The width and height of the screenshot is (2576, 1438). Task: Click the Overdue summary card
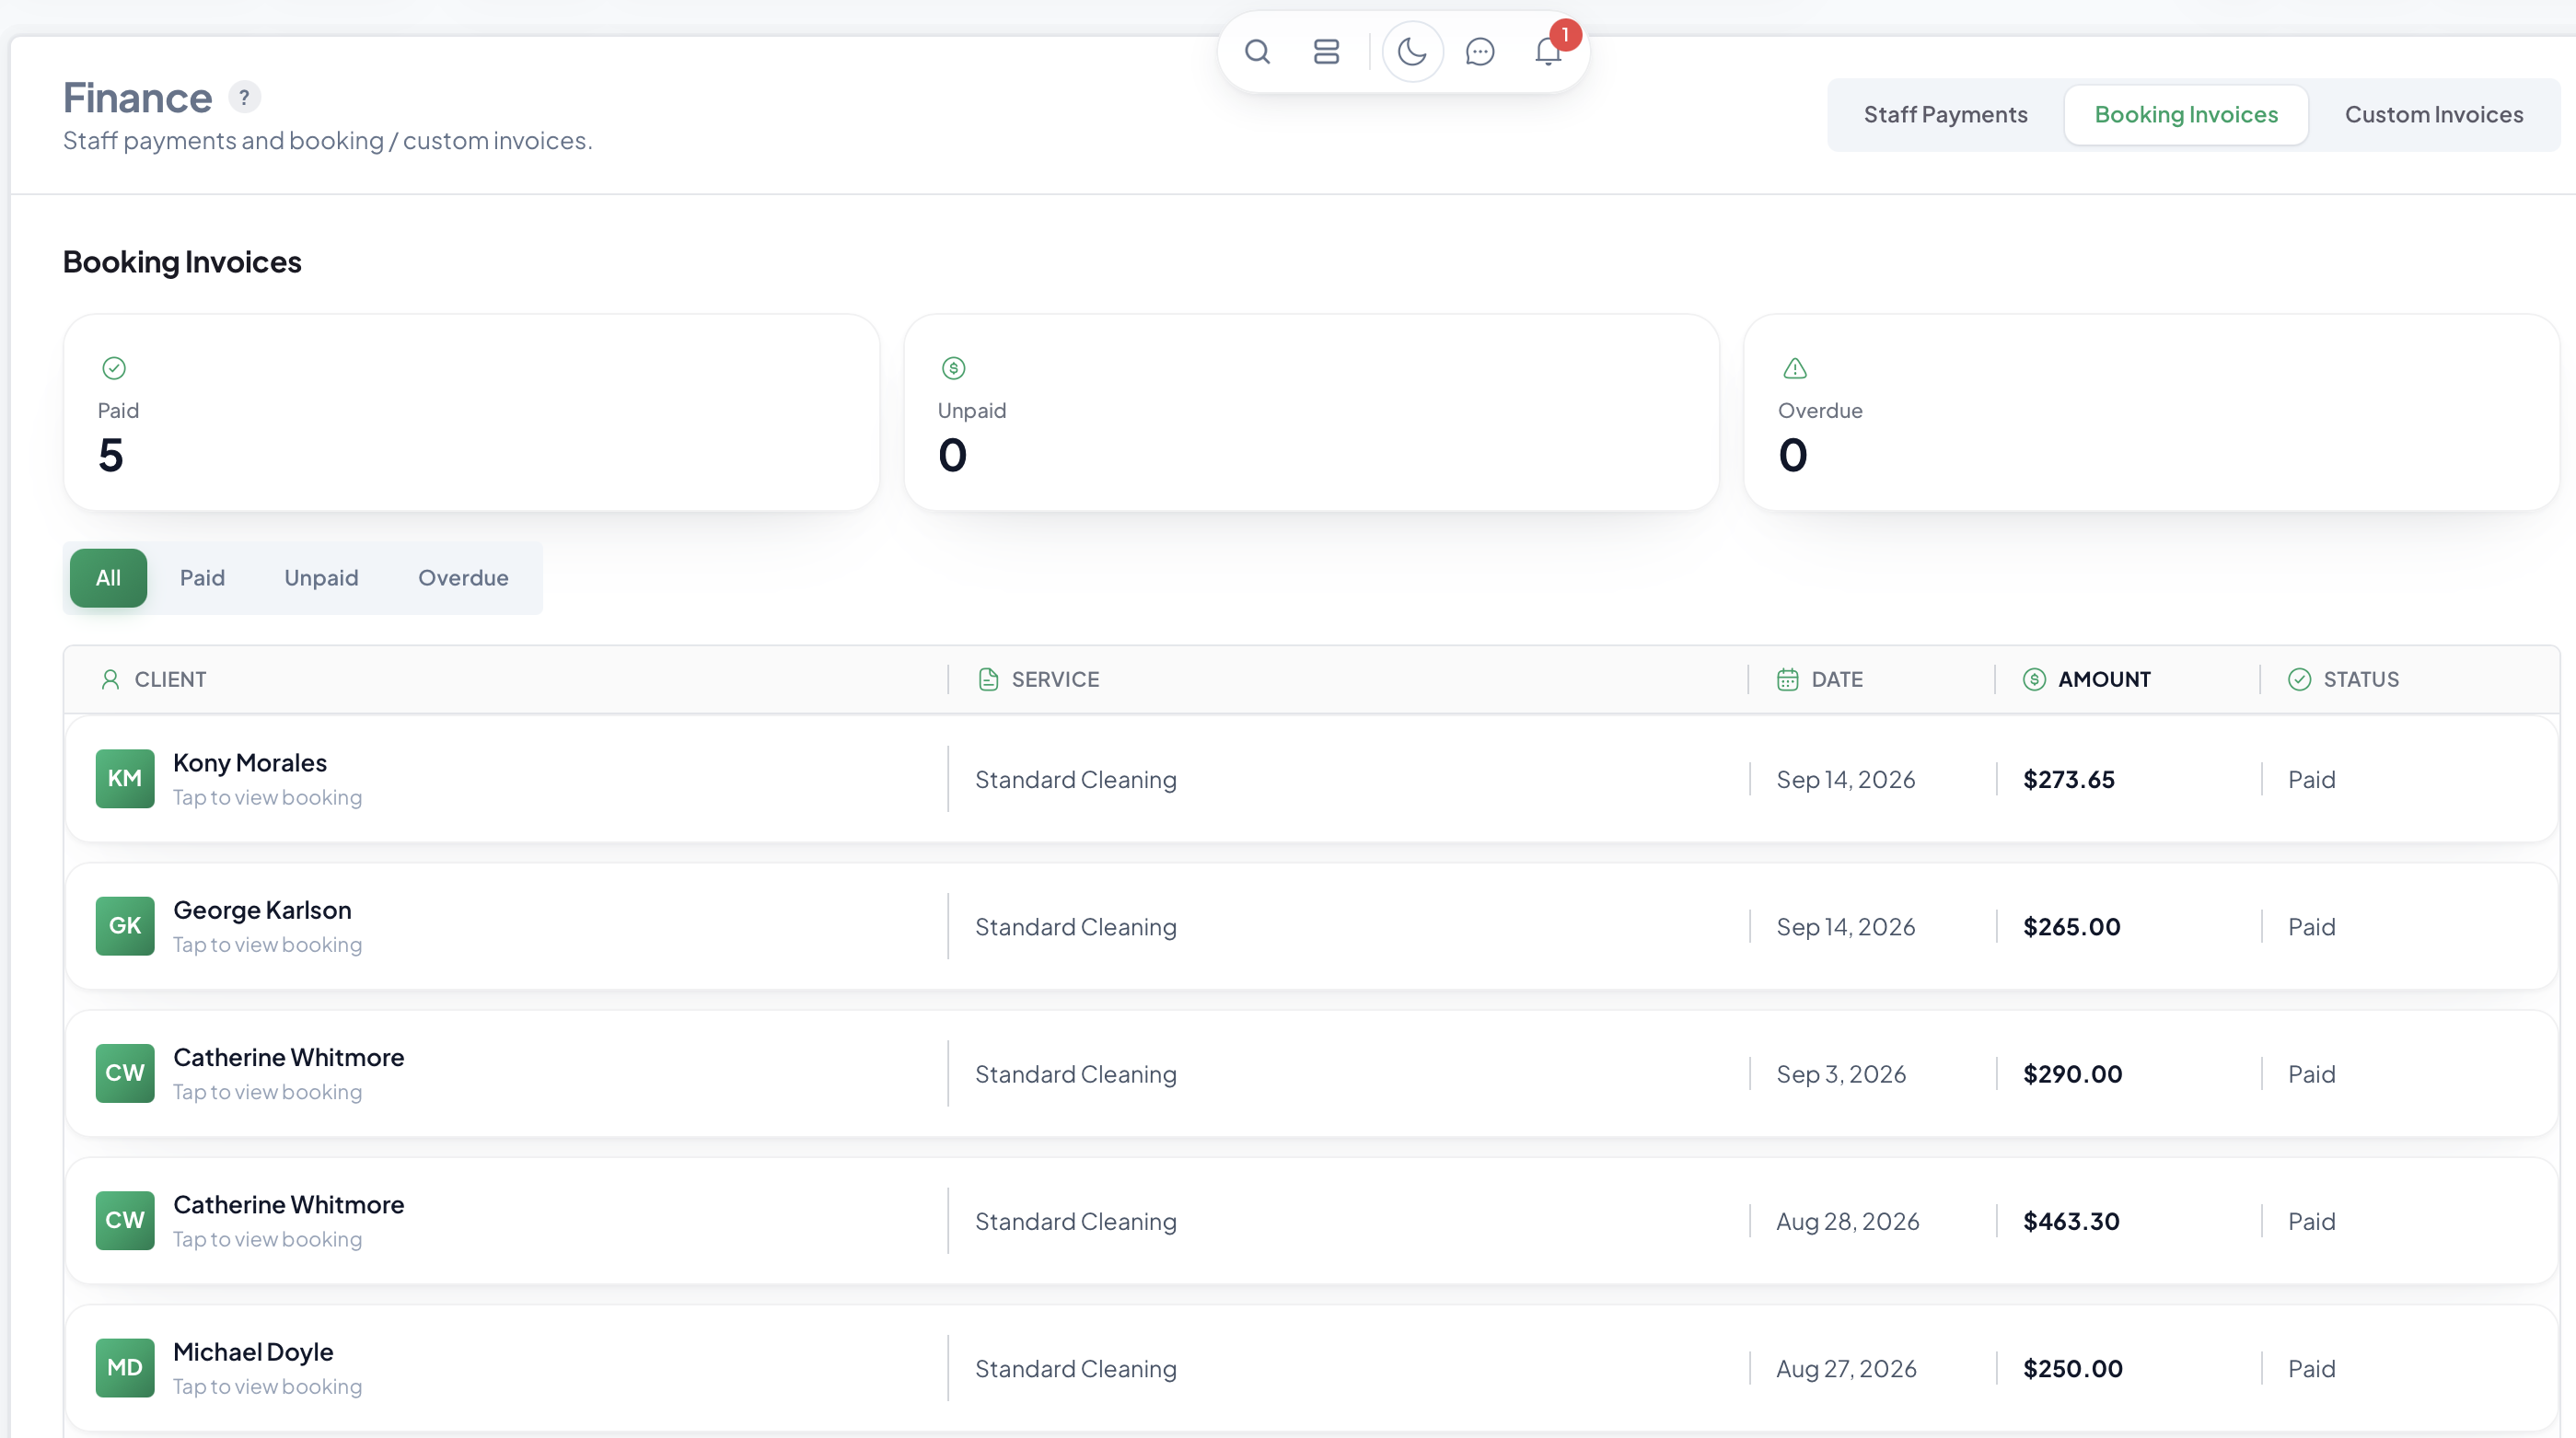2151,412
